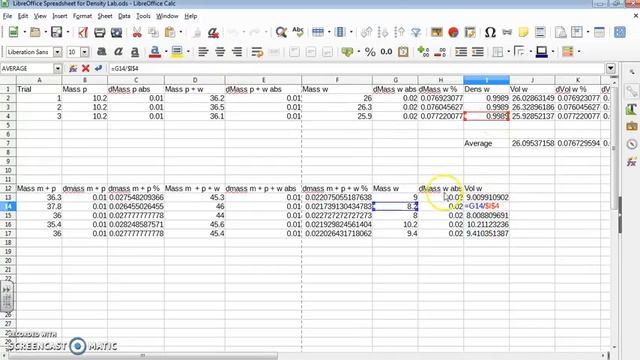Toggle Wrap Text
Screen dimensions: 640x360
(257, 52)
